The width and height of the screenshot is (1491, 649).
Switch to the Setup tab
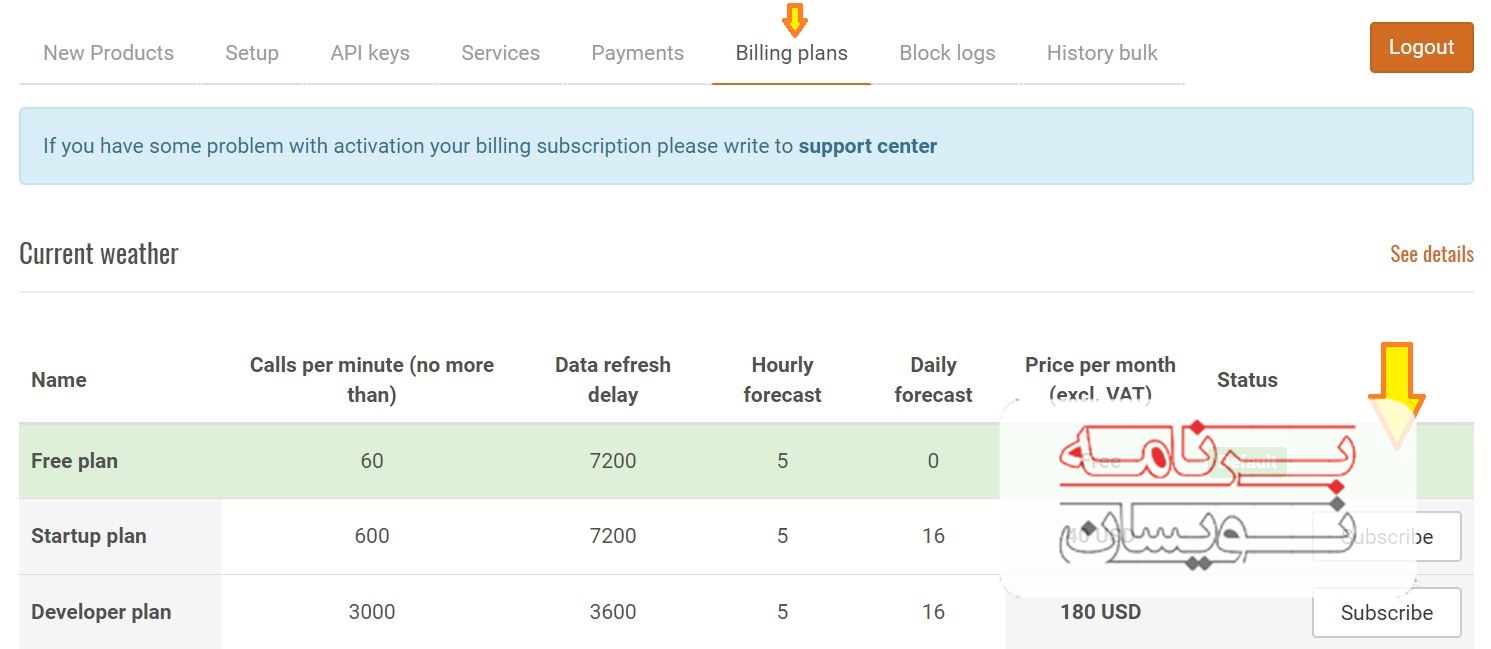[252, 53]
